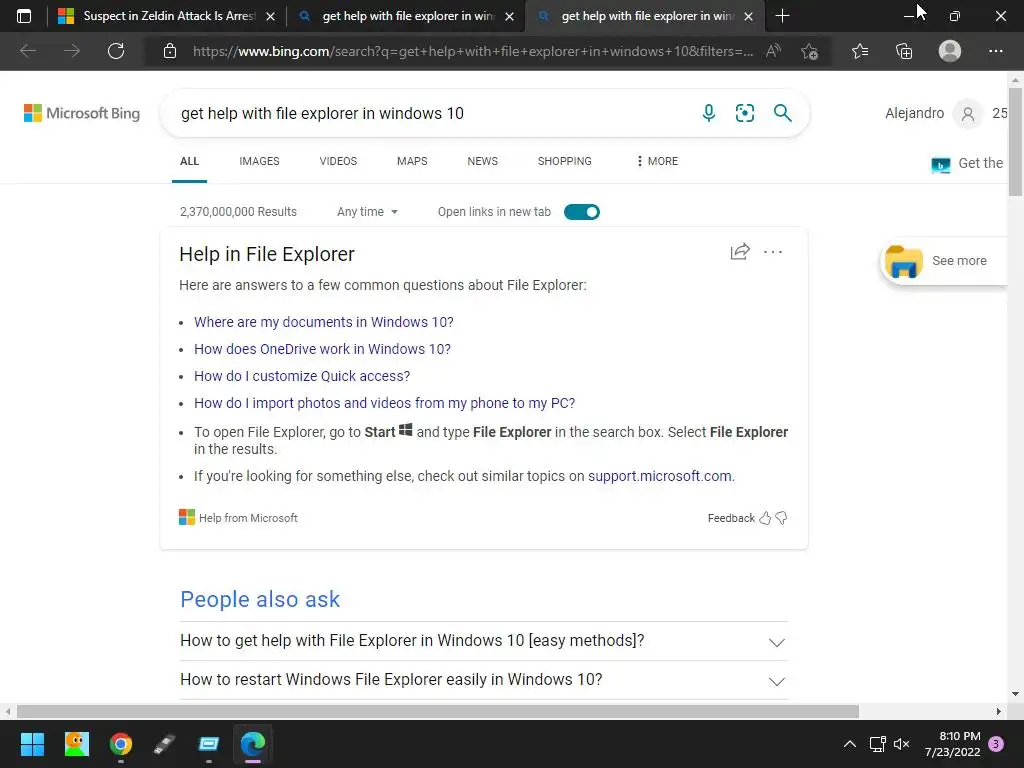This screenshot has height=768, width=1024.
Task: Select the MAPS search tab
Action: pyautogui.click(x=412, y=161)
